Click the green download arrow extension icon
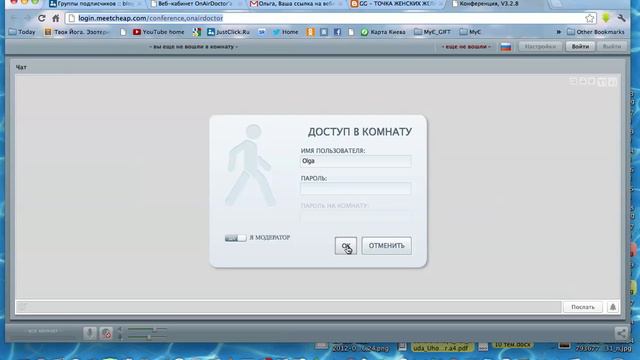Screen dimensions: 640x360 click(606, 18)
